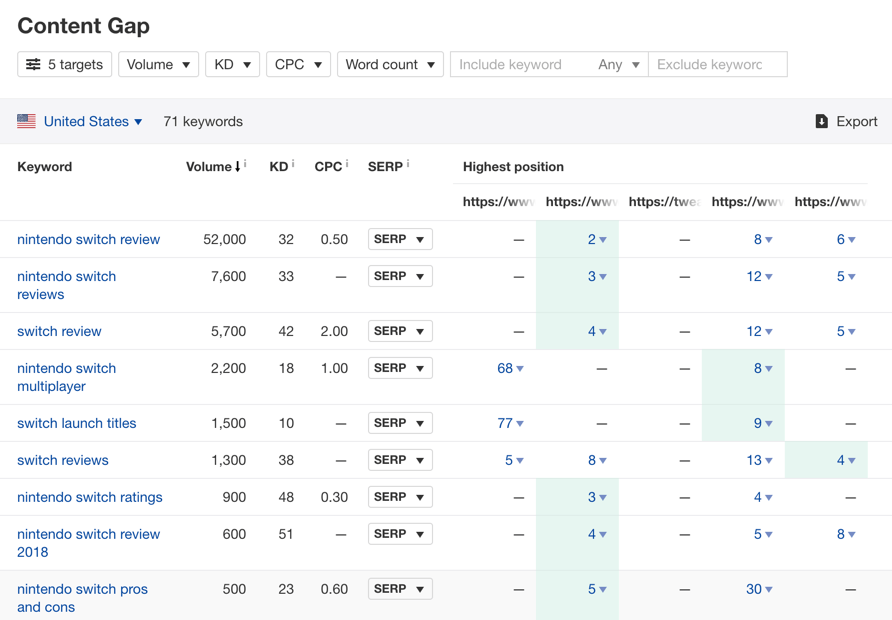Expand SERP for switch launch titles

tap(400, 423)
